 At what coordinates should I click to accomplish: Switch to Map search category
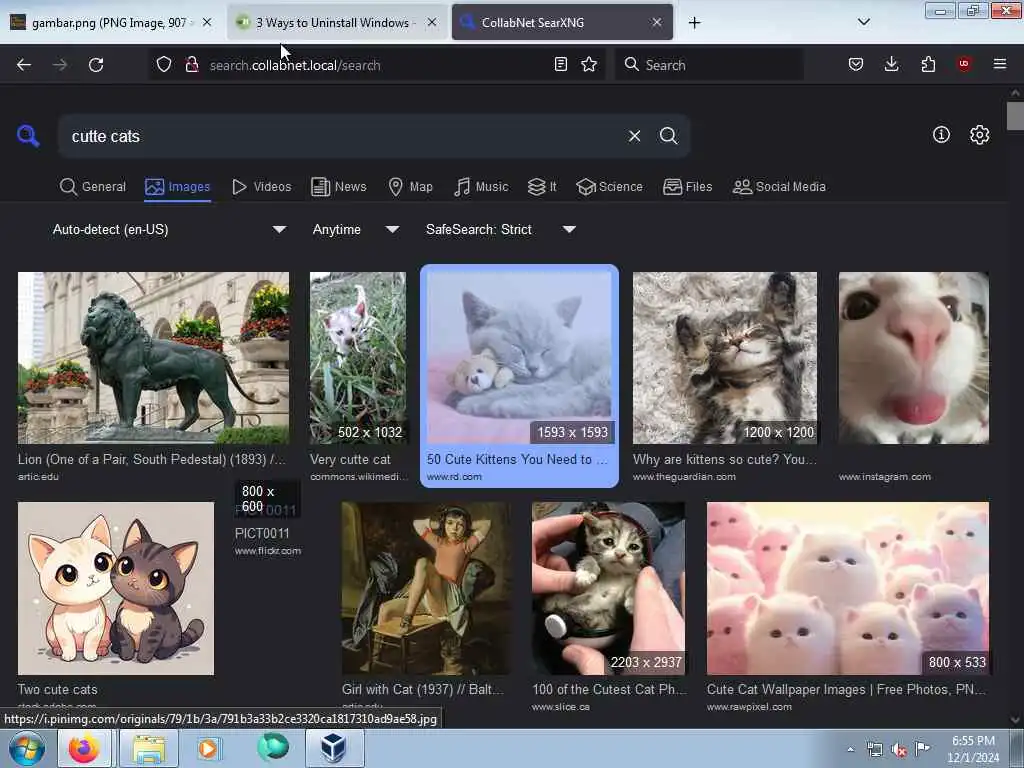point(410,187)
